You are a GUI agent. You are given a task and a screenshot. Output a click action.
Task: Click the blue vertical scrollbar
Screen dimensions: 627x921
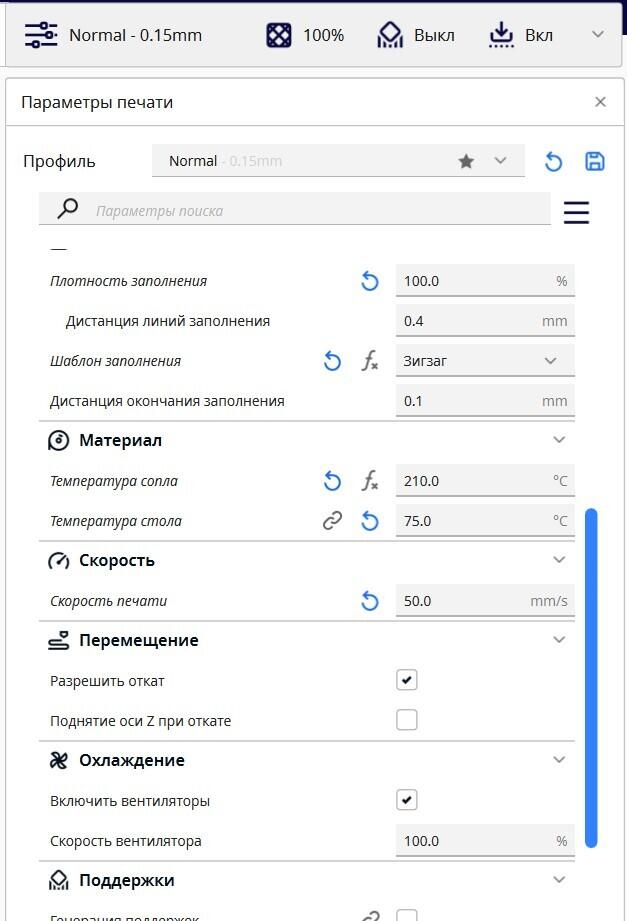tap(592, 678)
